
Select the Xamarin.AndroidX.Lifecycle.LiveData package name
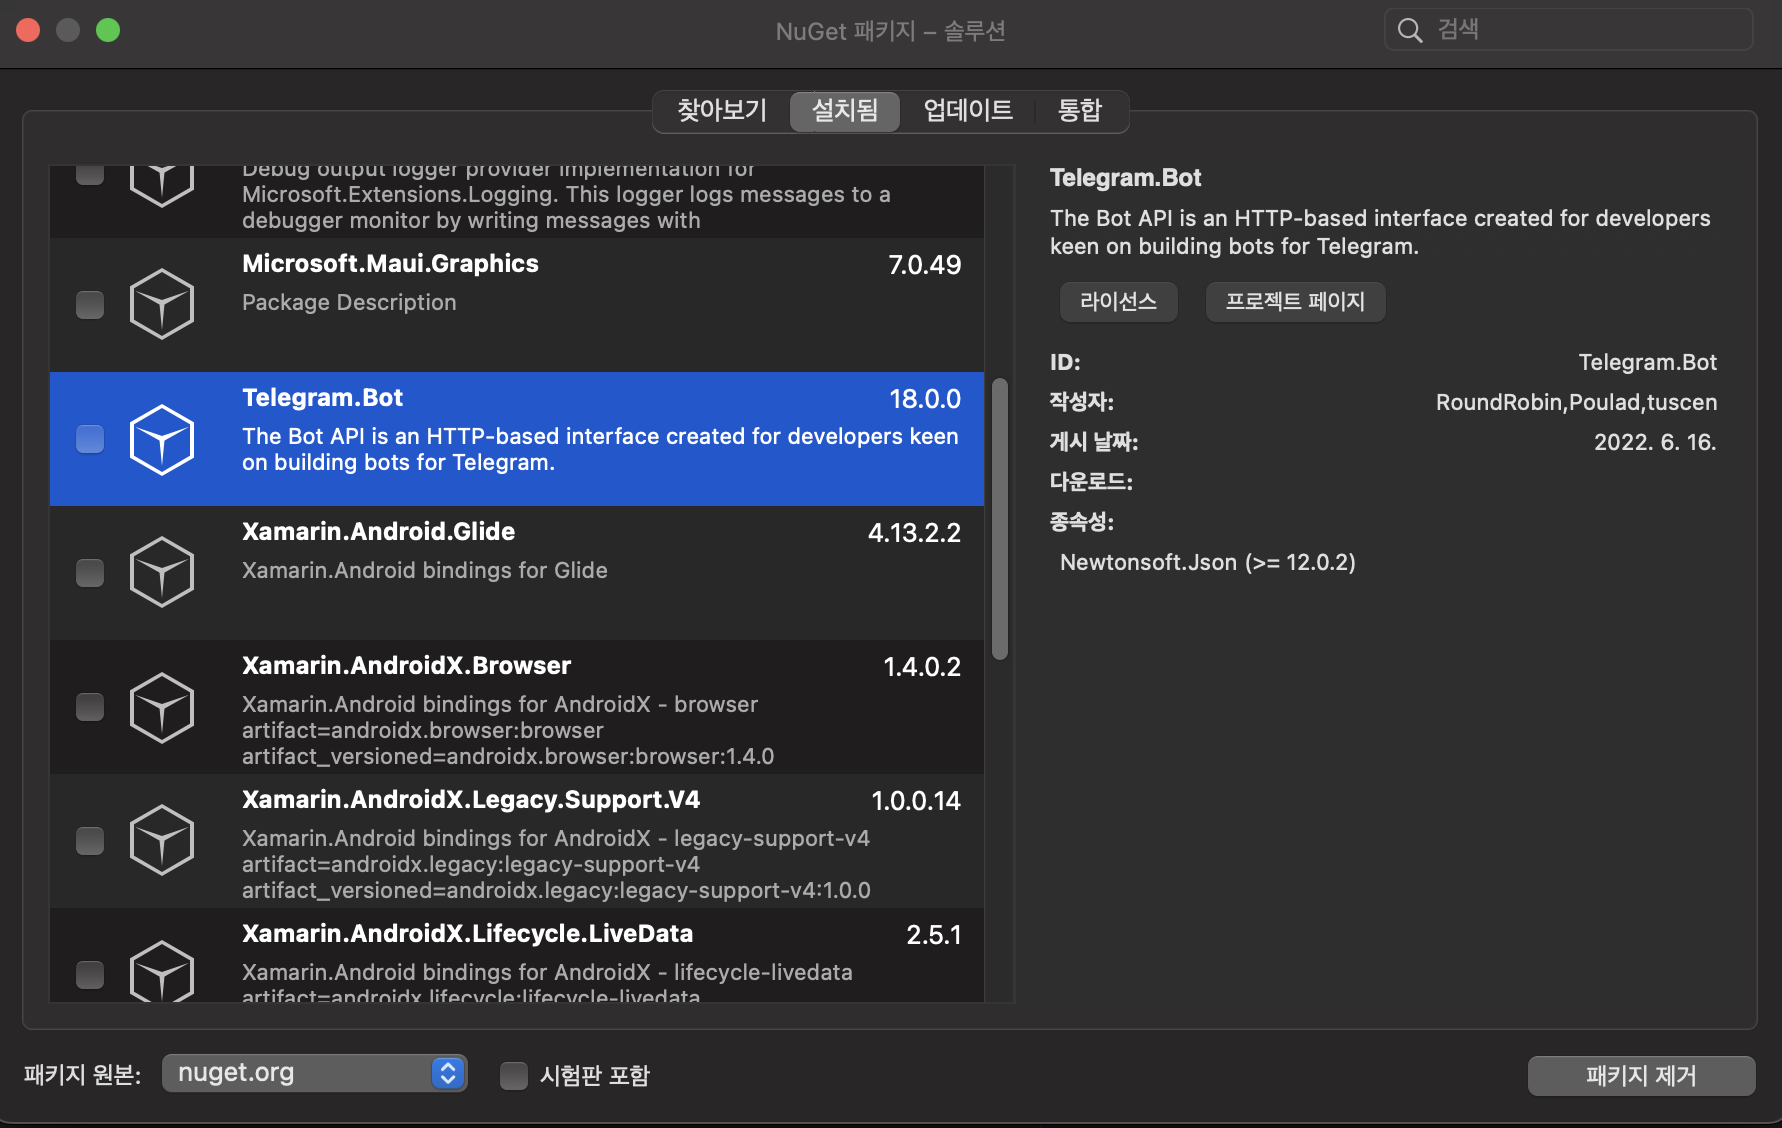click(x=467, y=934)
